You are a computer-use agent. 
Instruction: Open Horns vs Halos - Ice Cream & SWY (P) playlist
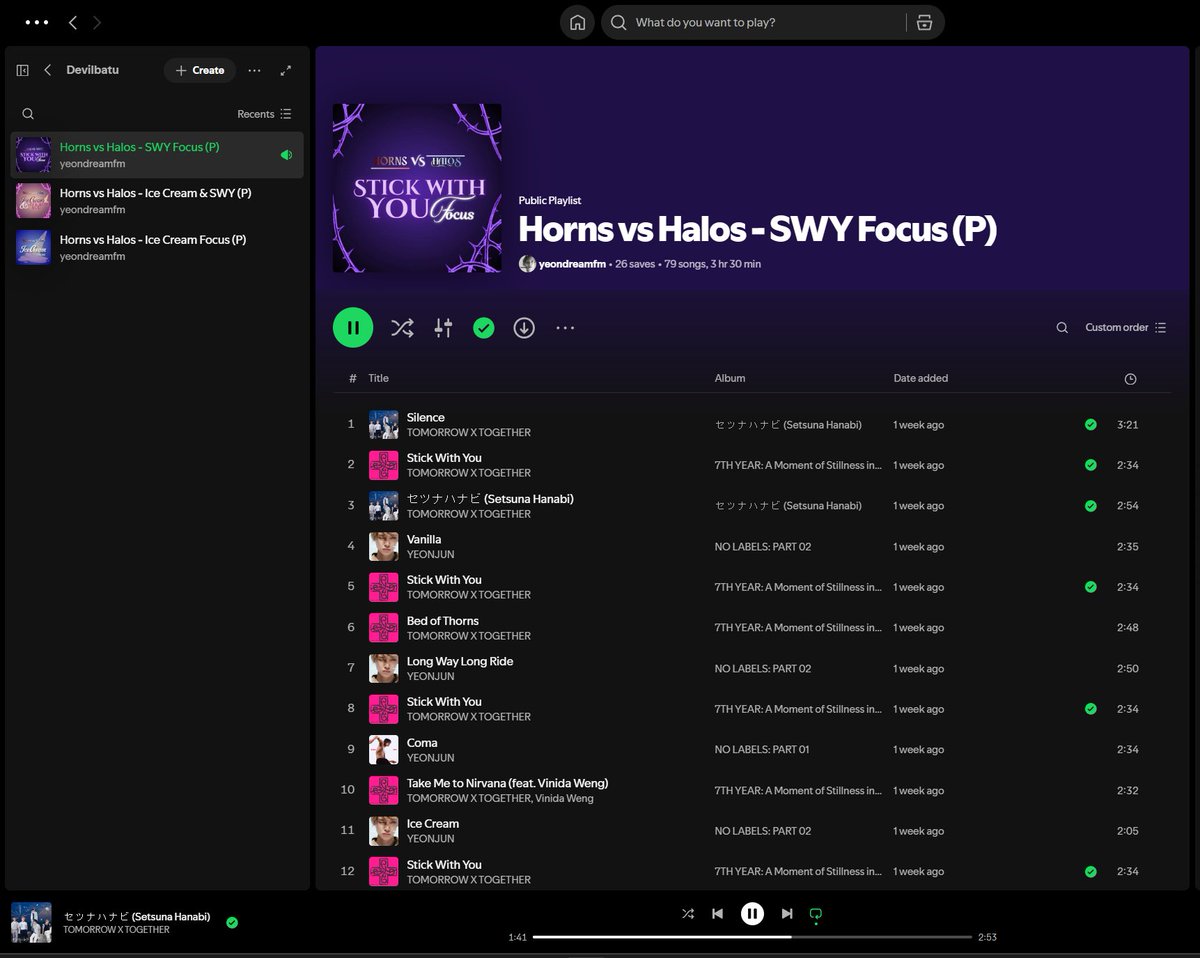pyautogui.click(x=157, y=201)
